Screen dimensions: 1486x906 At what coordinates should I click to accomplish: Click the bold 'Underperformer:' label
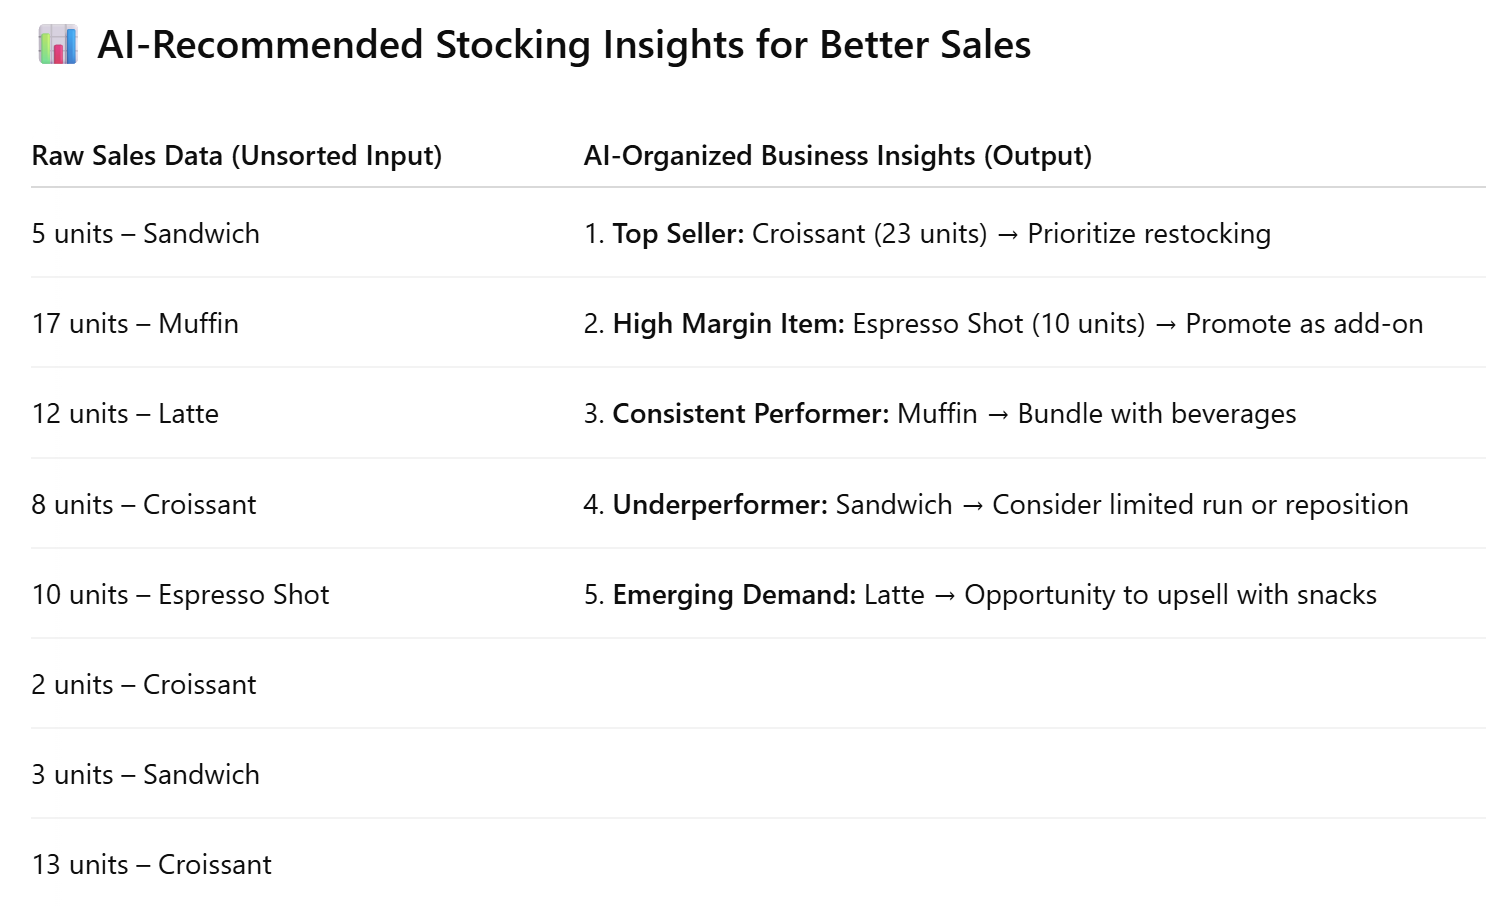[720, 505]
